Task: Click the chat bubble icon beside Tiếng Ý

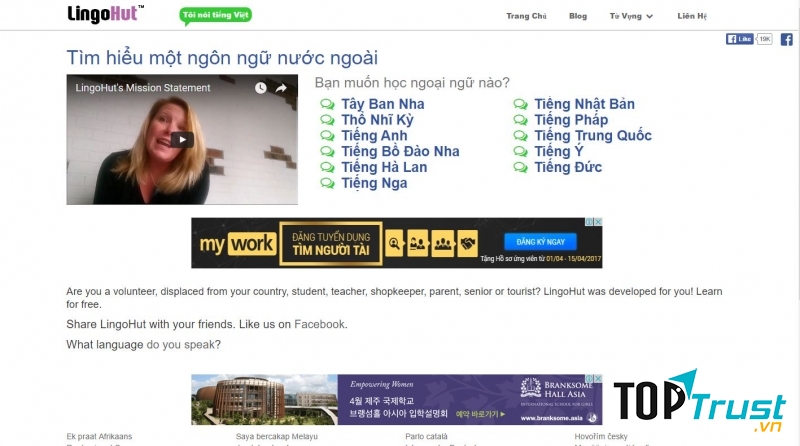Action: (x=520, y=152)
